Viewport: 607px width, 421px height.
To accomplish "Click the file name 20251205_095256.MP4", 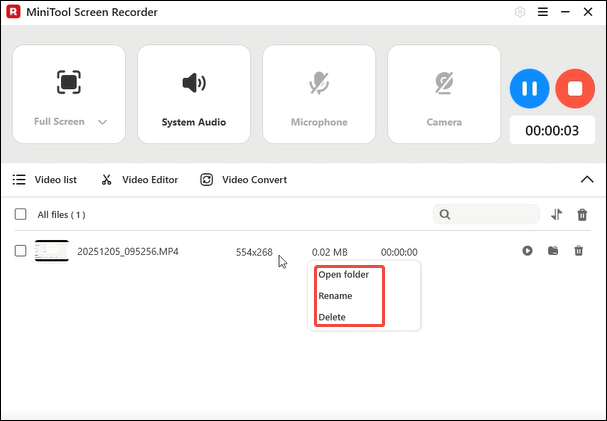I will coord(128,252).
